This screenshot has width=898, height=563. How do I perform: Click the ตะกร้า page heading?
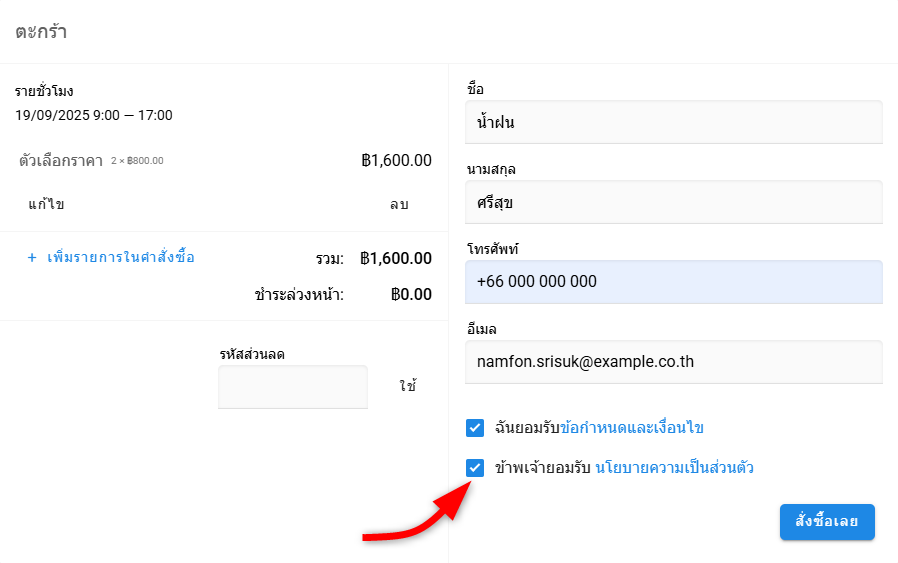pos(41,31)
